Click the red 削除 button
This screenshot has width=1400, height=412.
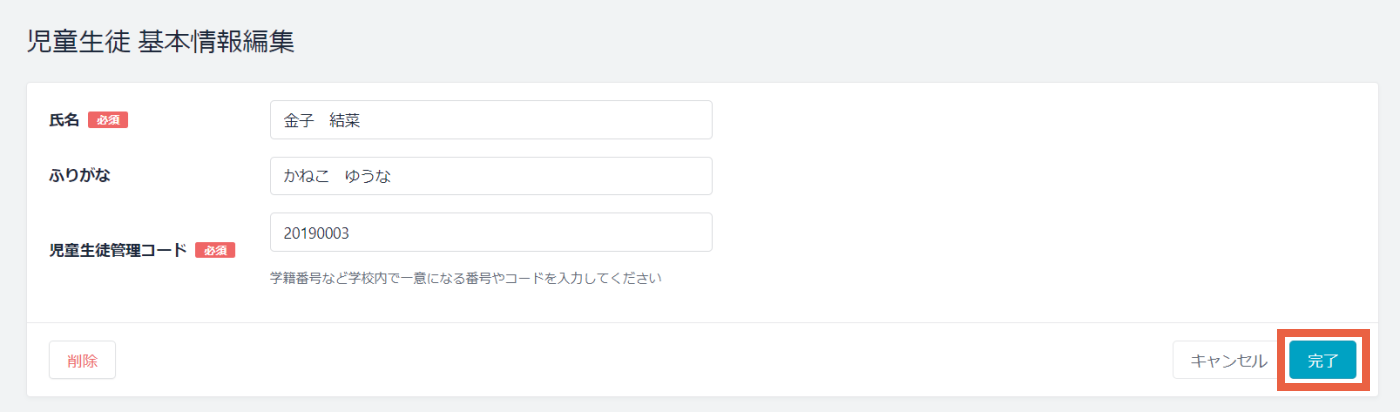tap(82, 360)
